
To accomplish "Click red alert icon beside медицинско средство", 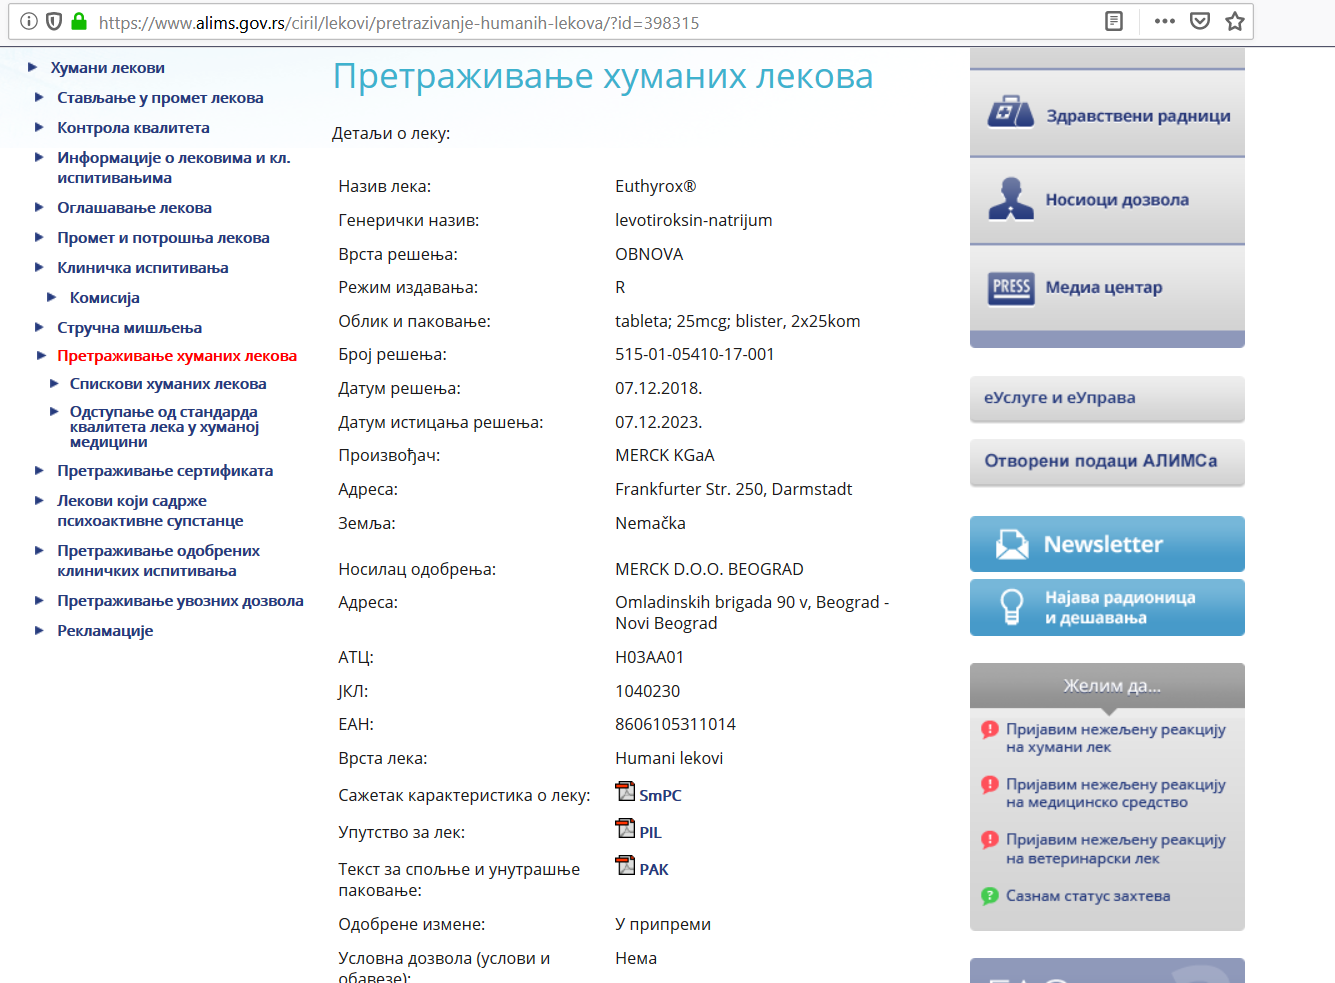I will click(x=990, y=784).
